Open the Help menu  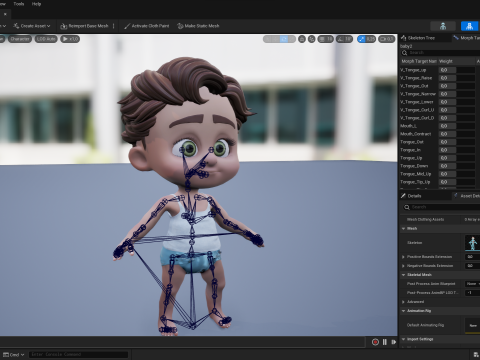click(x=36, y=4)
